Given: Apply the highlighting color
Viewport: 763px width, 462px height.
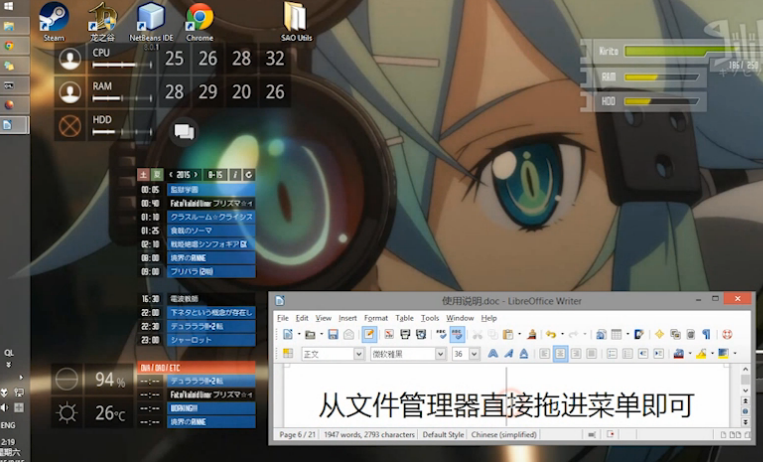Looking at the screenshot, I should 701,354.
